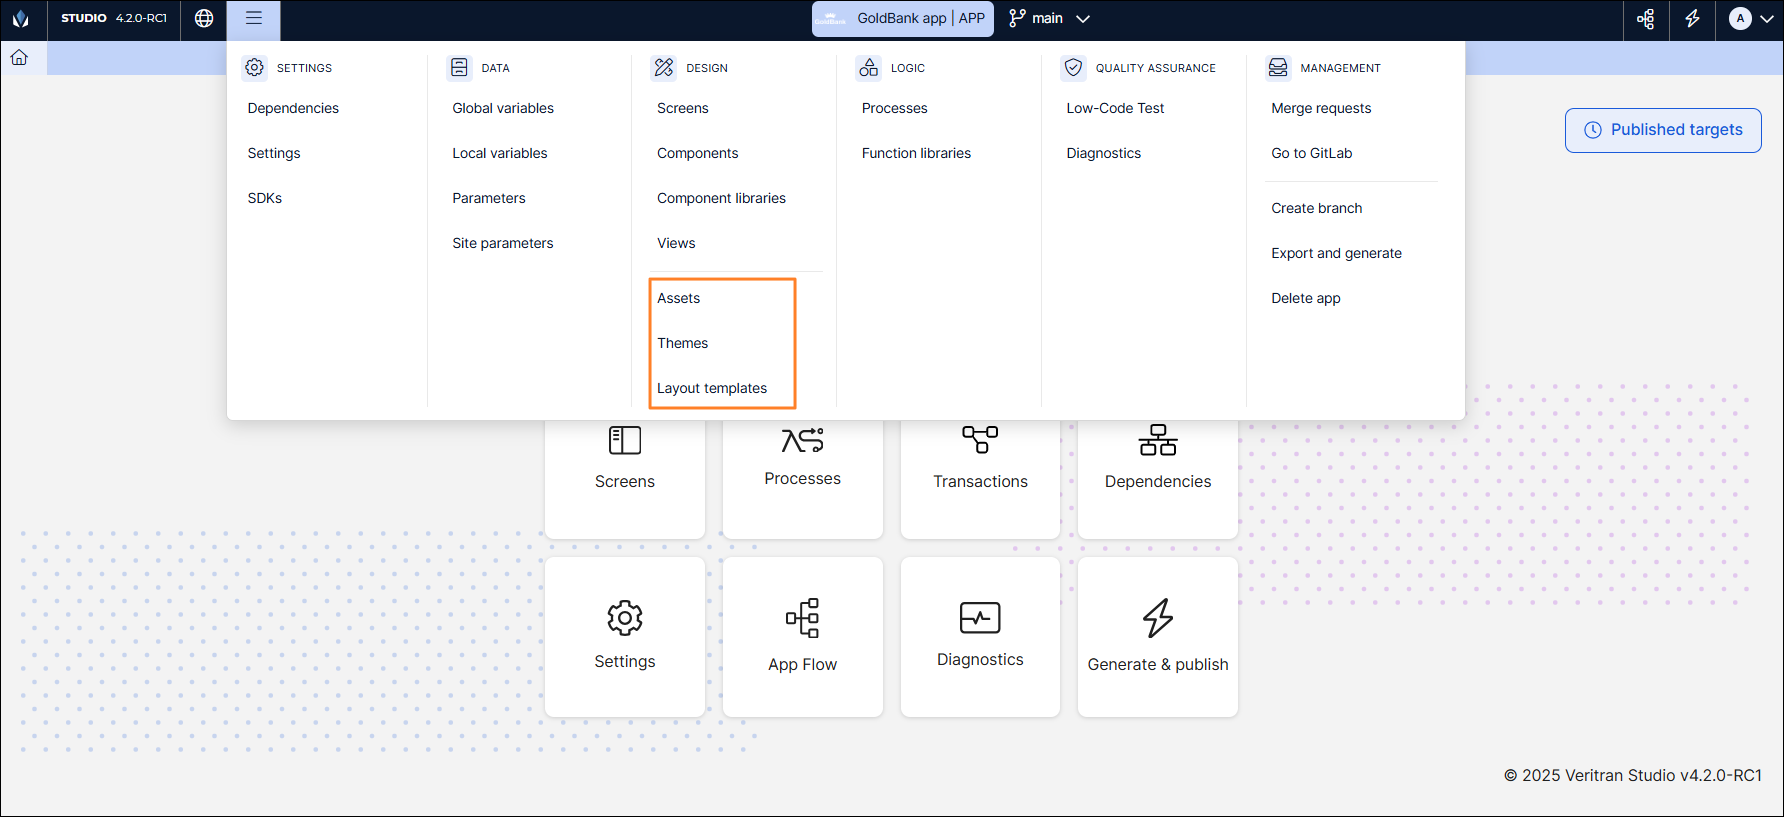The image size is (1784, 817).
Task: Open the GoldBank app selector
Action: tap(902, 19)
